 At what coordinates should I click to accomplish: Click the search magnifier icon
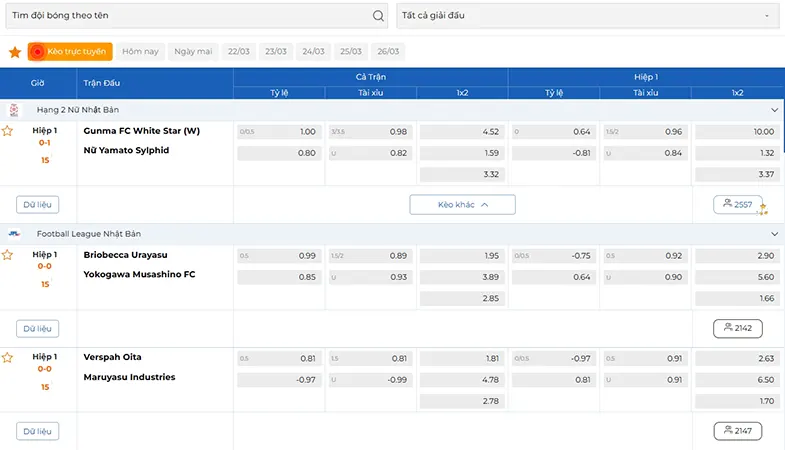click(378, 16)
